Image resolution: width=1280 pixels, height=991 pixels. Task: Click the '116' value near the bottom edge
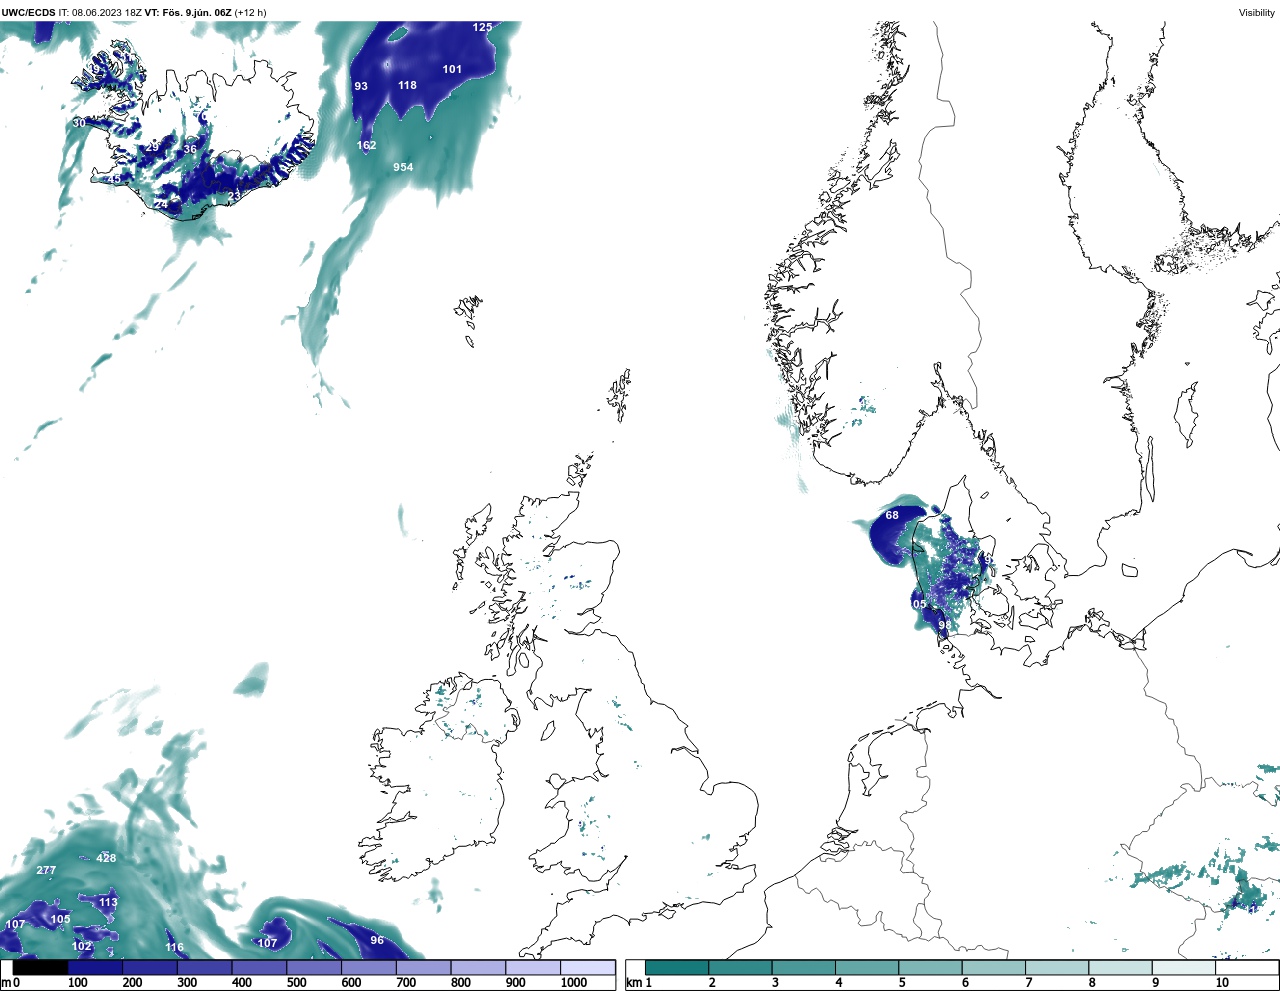pos(175,947)
